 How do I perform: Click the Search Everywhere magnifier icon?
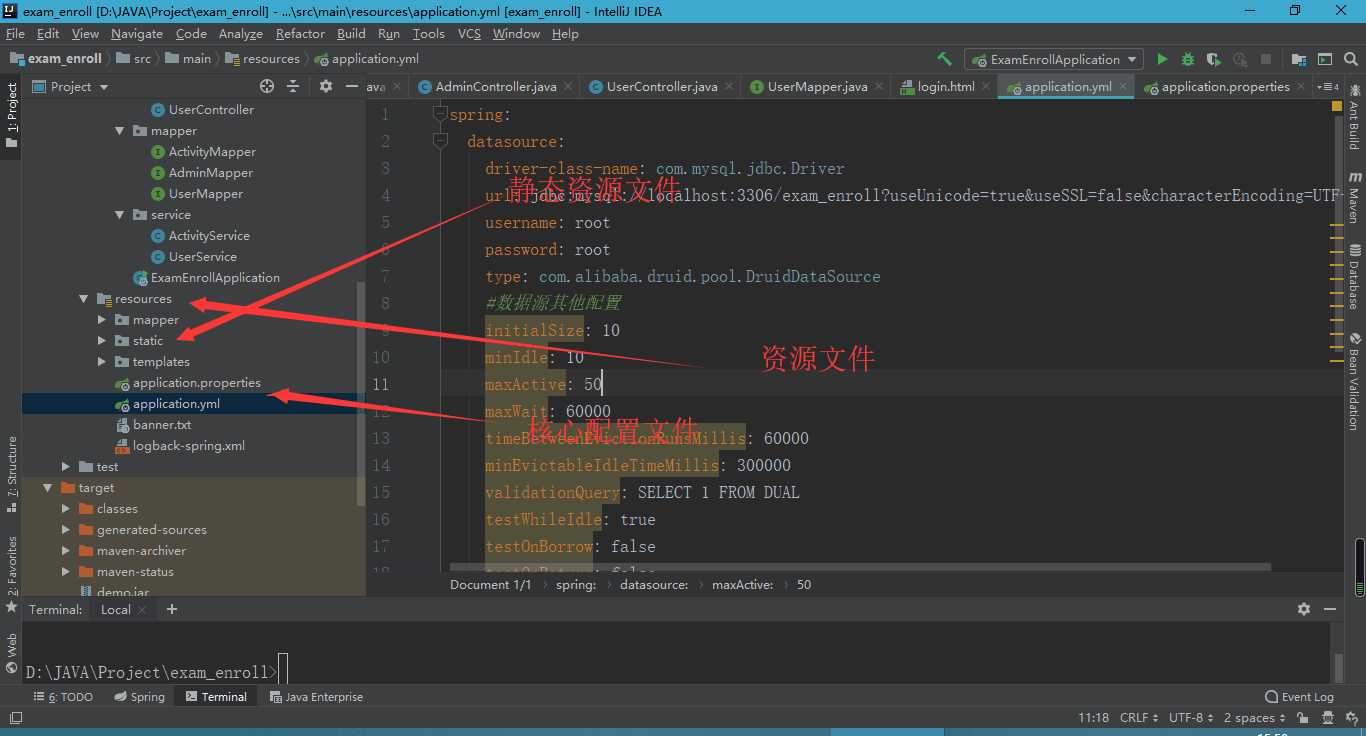point(1351,59)
